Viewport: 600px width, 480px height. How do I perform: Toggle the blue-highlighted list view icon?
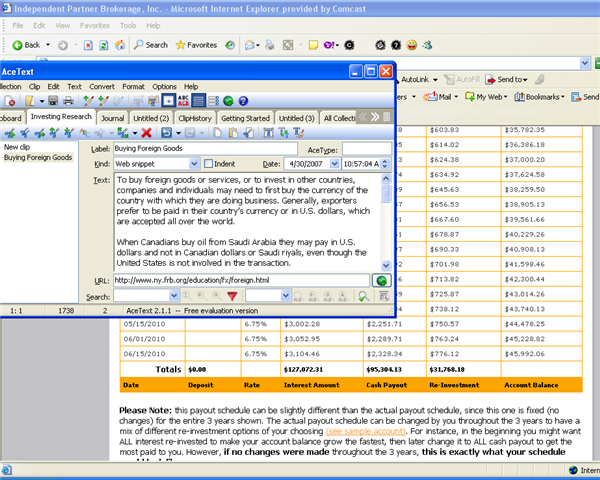198,101
